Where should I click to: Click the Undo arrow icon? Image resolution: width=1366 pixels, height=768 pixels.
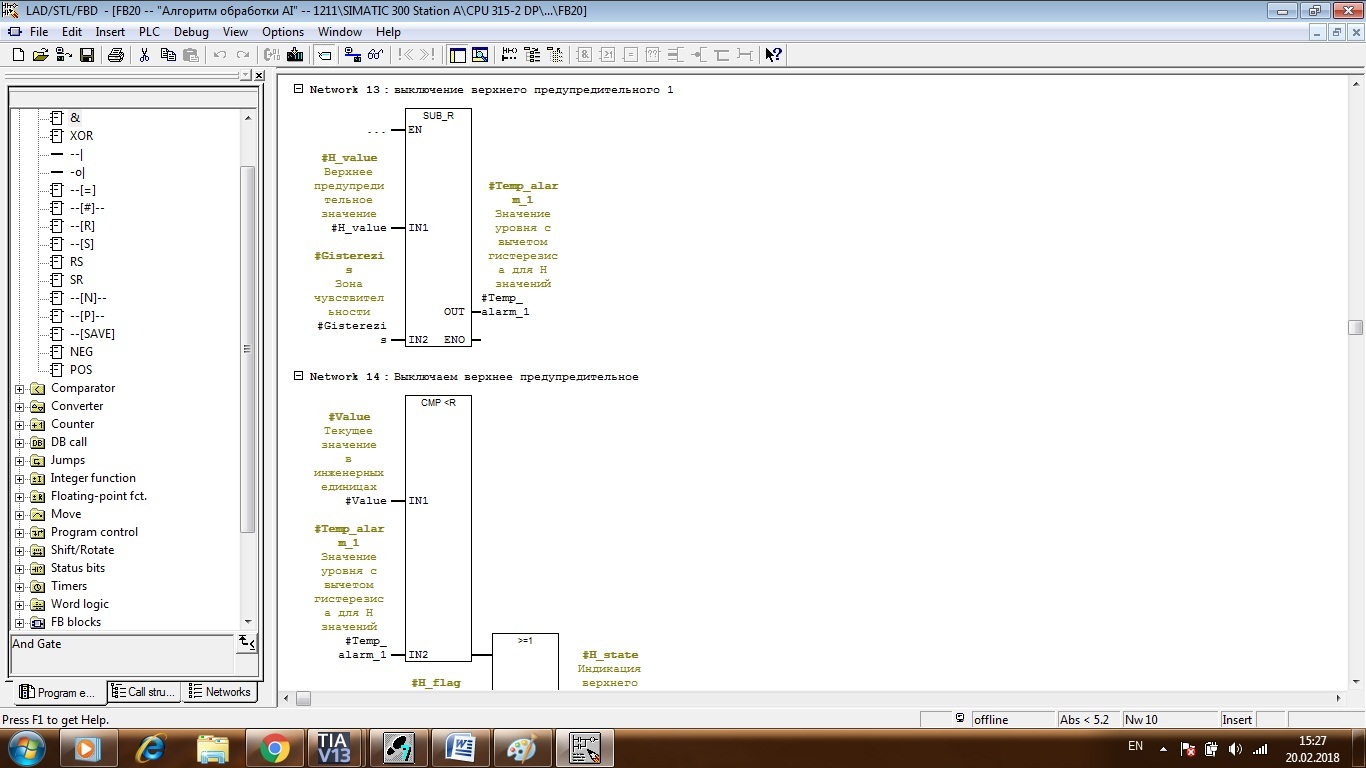pyautogui.click(x=220, y=55)
